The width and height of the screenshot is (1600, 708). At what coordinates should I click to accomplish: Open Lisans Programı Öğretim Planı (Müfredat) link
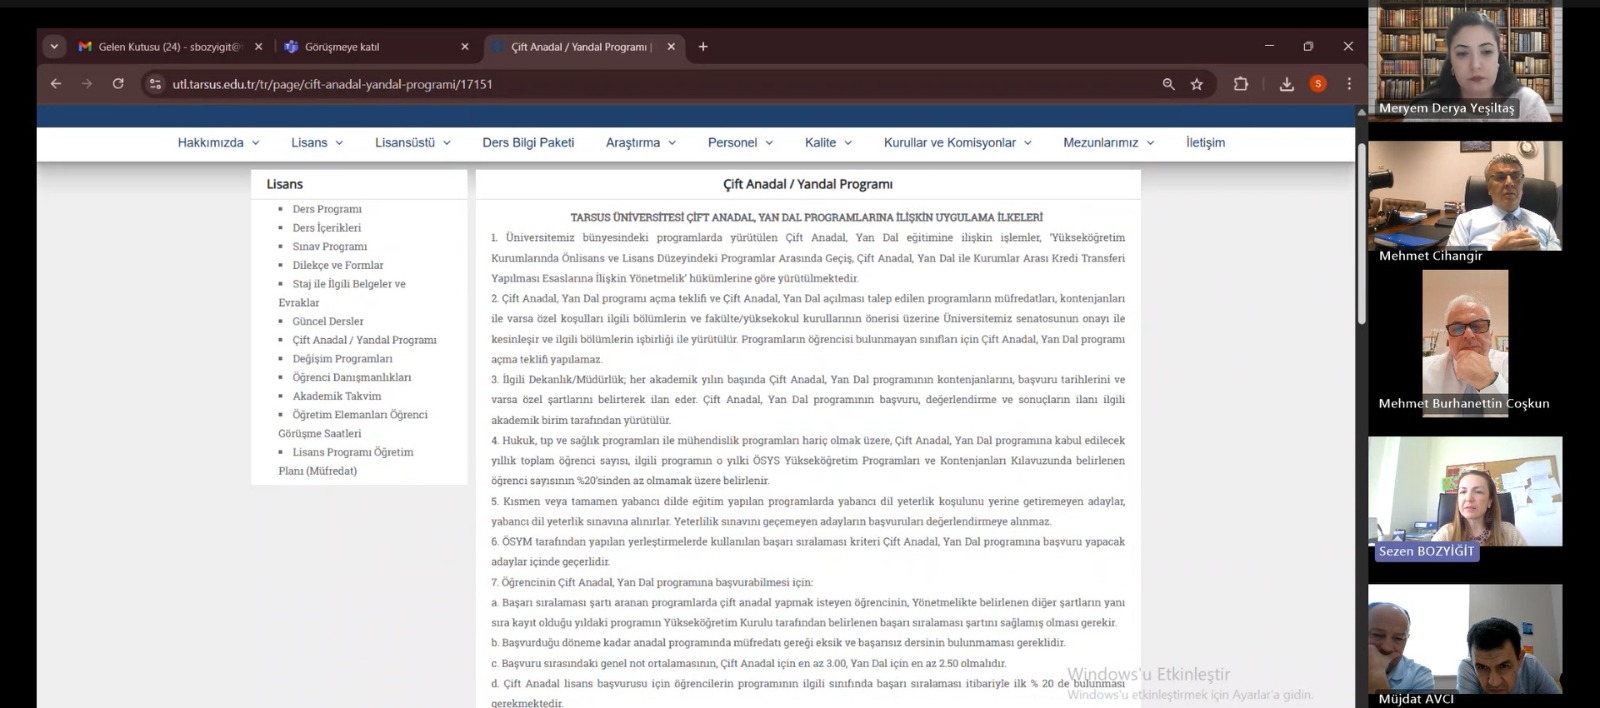coord(346,461)
